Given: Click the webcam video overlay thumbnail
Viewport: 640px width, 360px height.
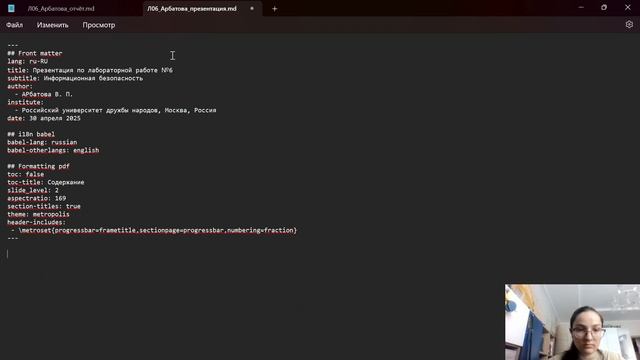Looking at the screenshot, I should [572, 322].
